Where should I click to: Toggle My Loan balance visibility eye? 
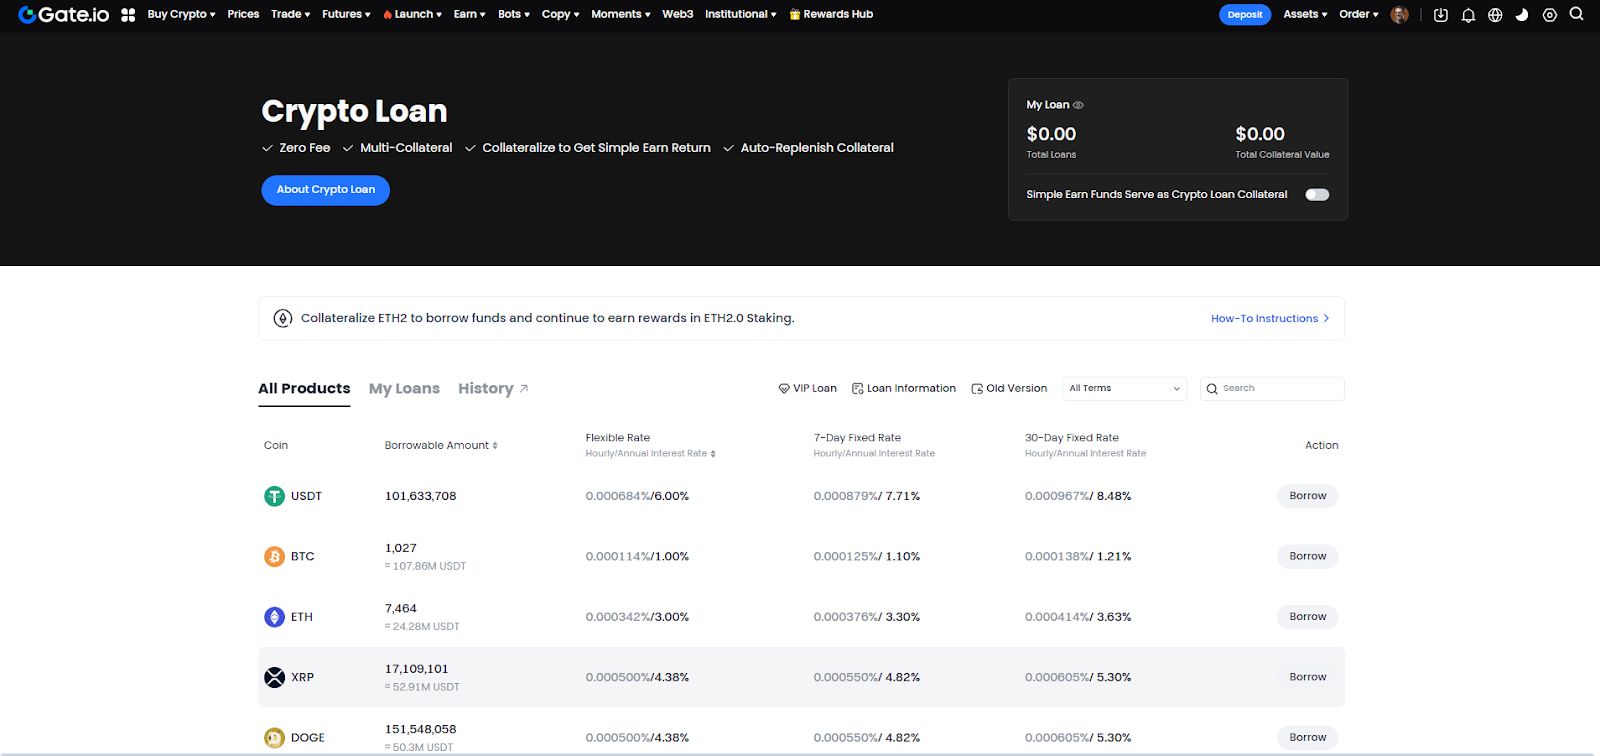pyautogui.click(x=1078, y=105)
